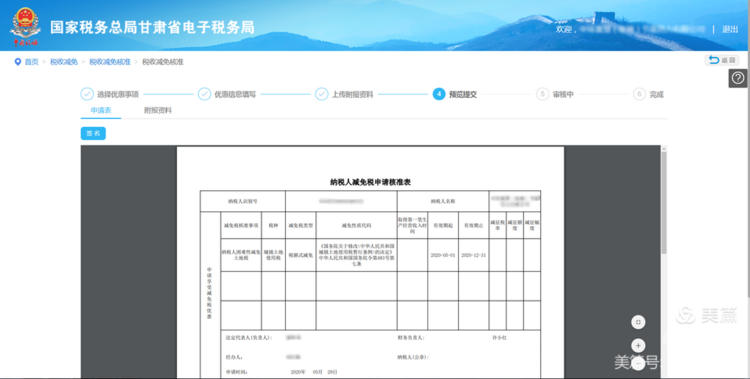This screenshot has height=379, width=750.
Task: Click the 返回 back button
Action: click(x=722, y=60)
